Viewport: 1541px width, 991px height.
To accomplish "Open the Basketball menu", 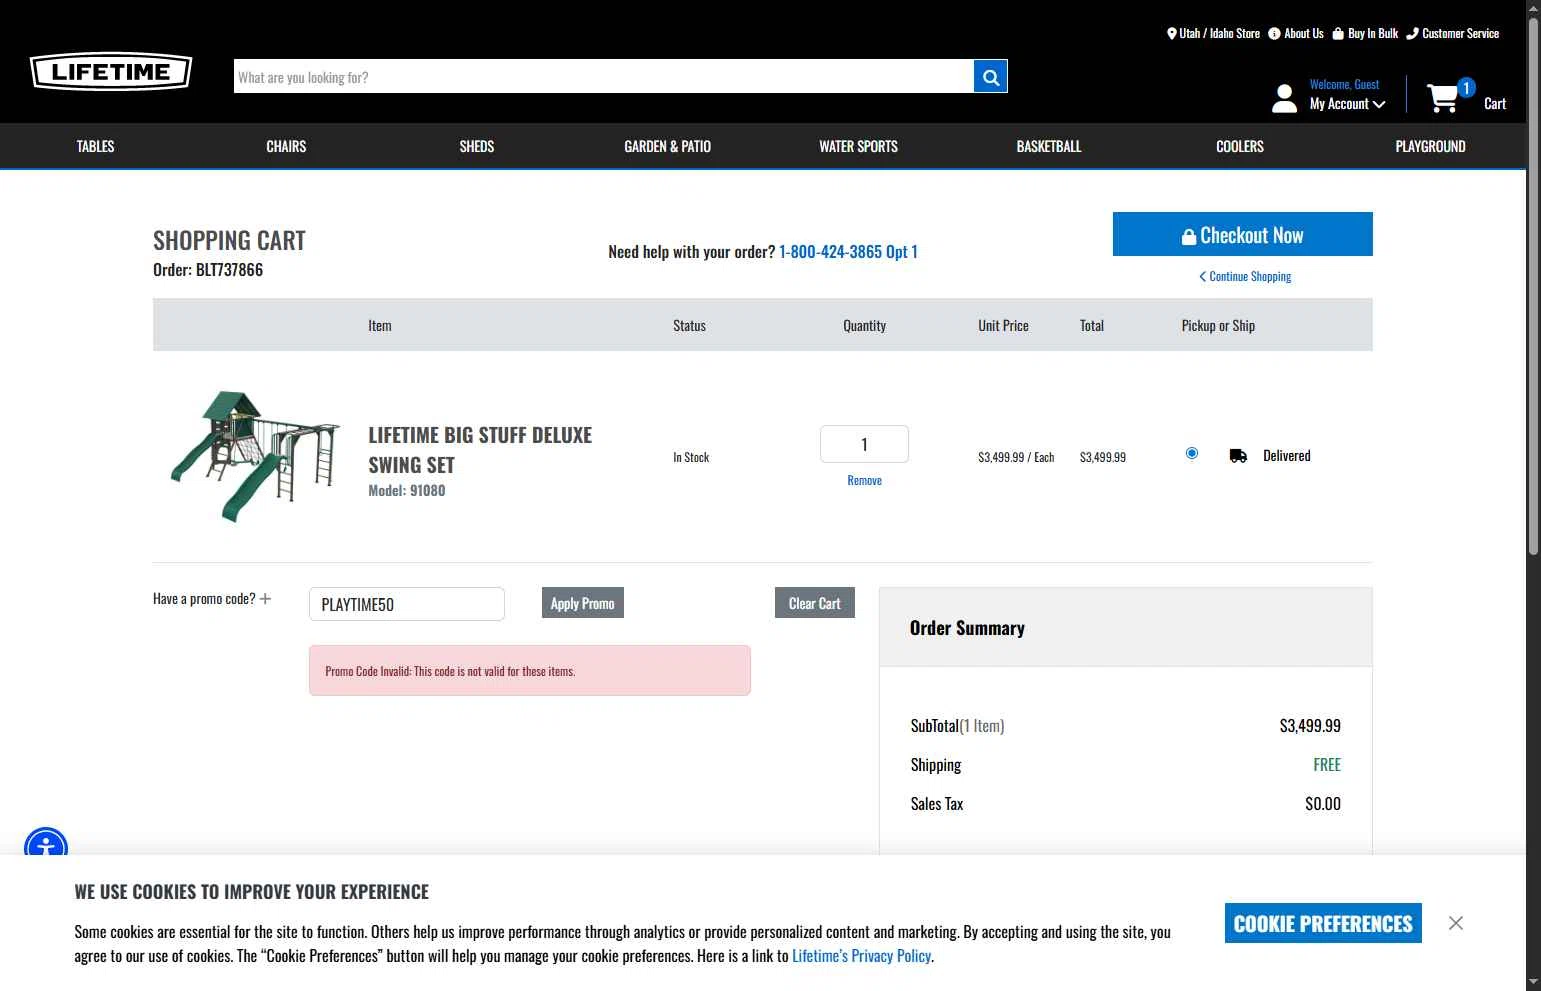I will click(x=1049, y=146).
